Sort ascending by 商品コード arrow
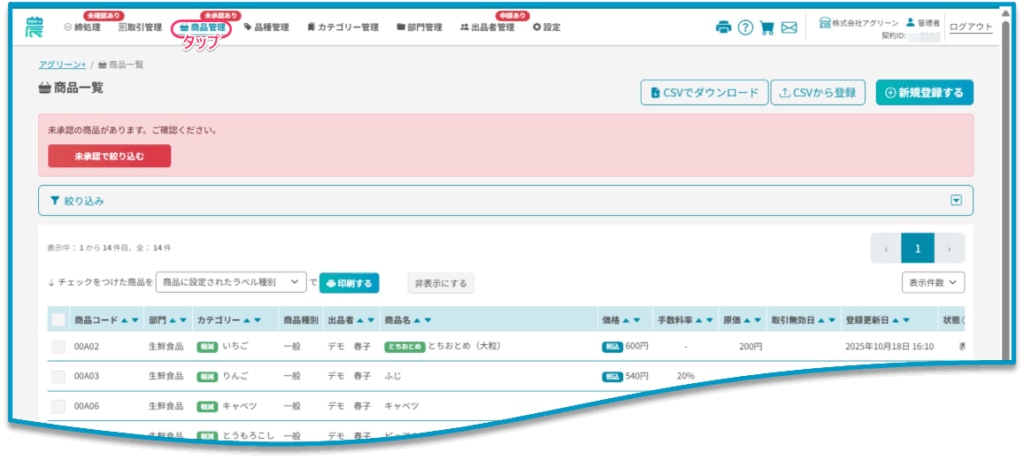Screen dimensions: 1024x460 coord(124,321)
